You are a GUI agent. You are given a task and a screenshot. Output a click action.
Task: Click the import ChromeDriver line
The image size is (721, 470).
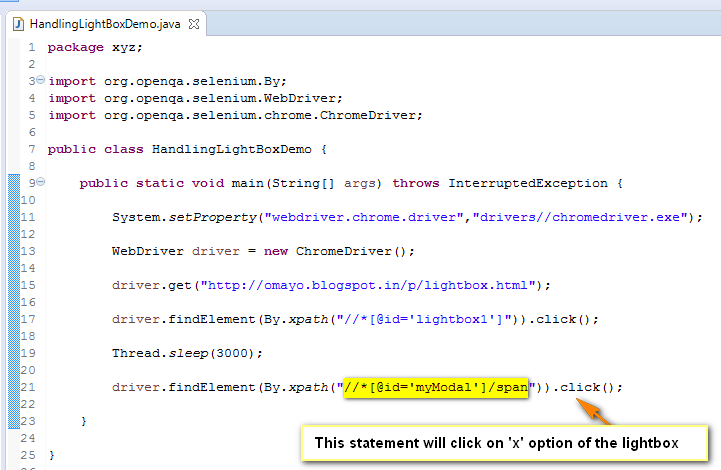(235, 115)
